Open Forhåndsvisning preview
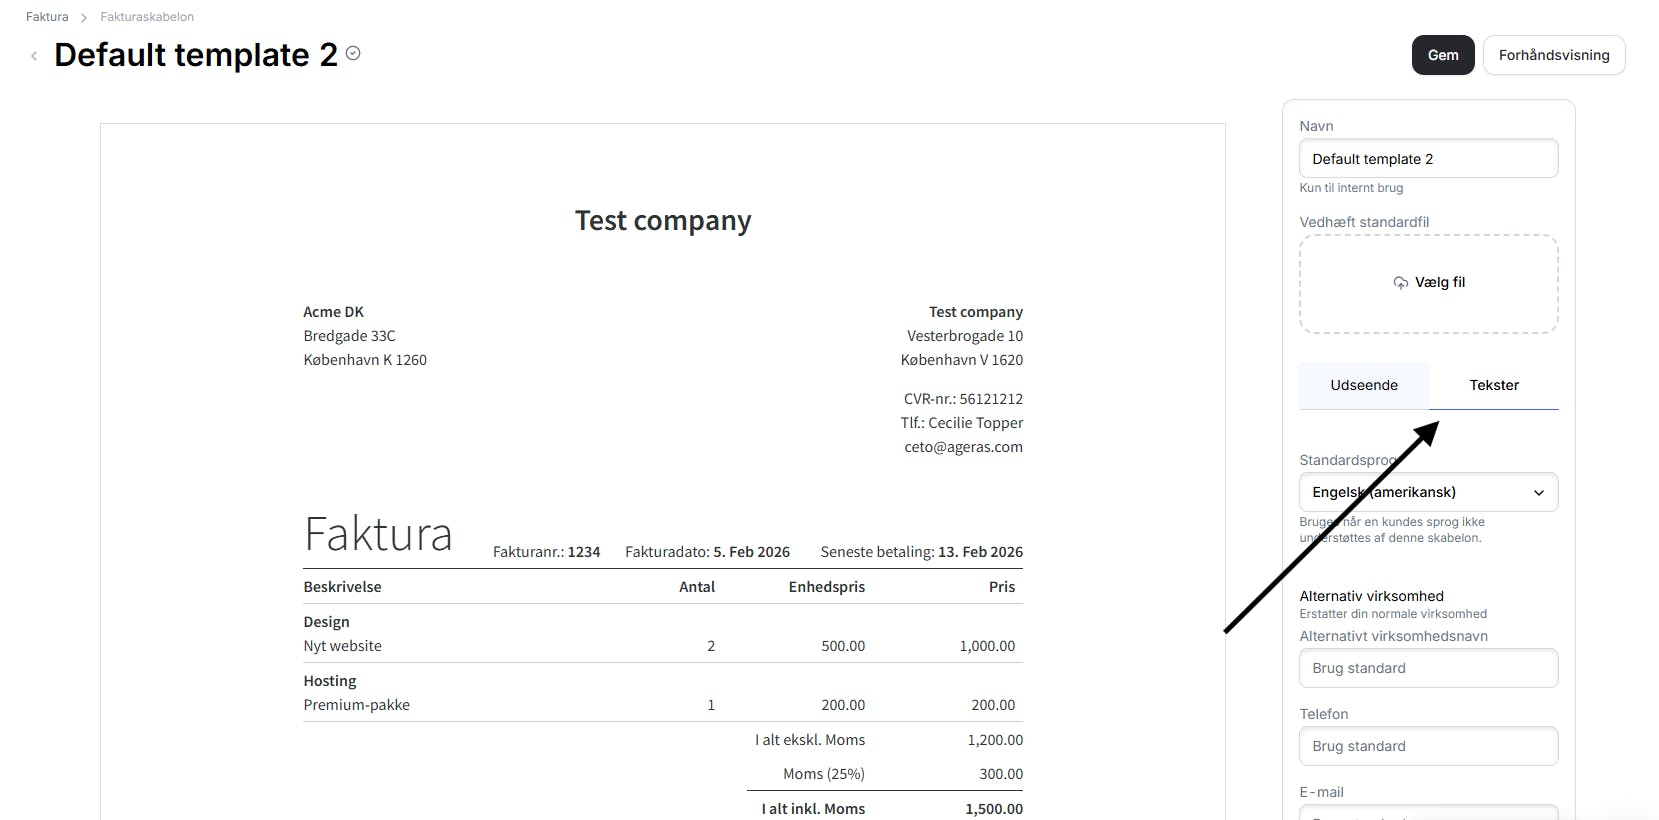 tap(1554, 55)
